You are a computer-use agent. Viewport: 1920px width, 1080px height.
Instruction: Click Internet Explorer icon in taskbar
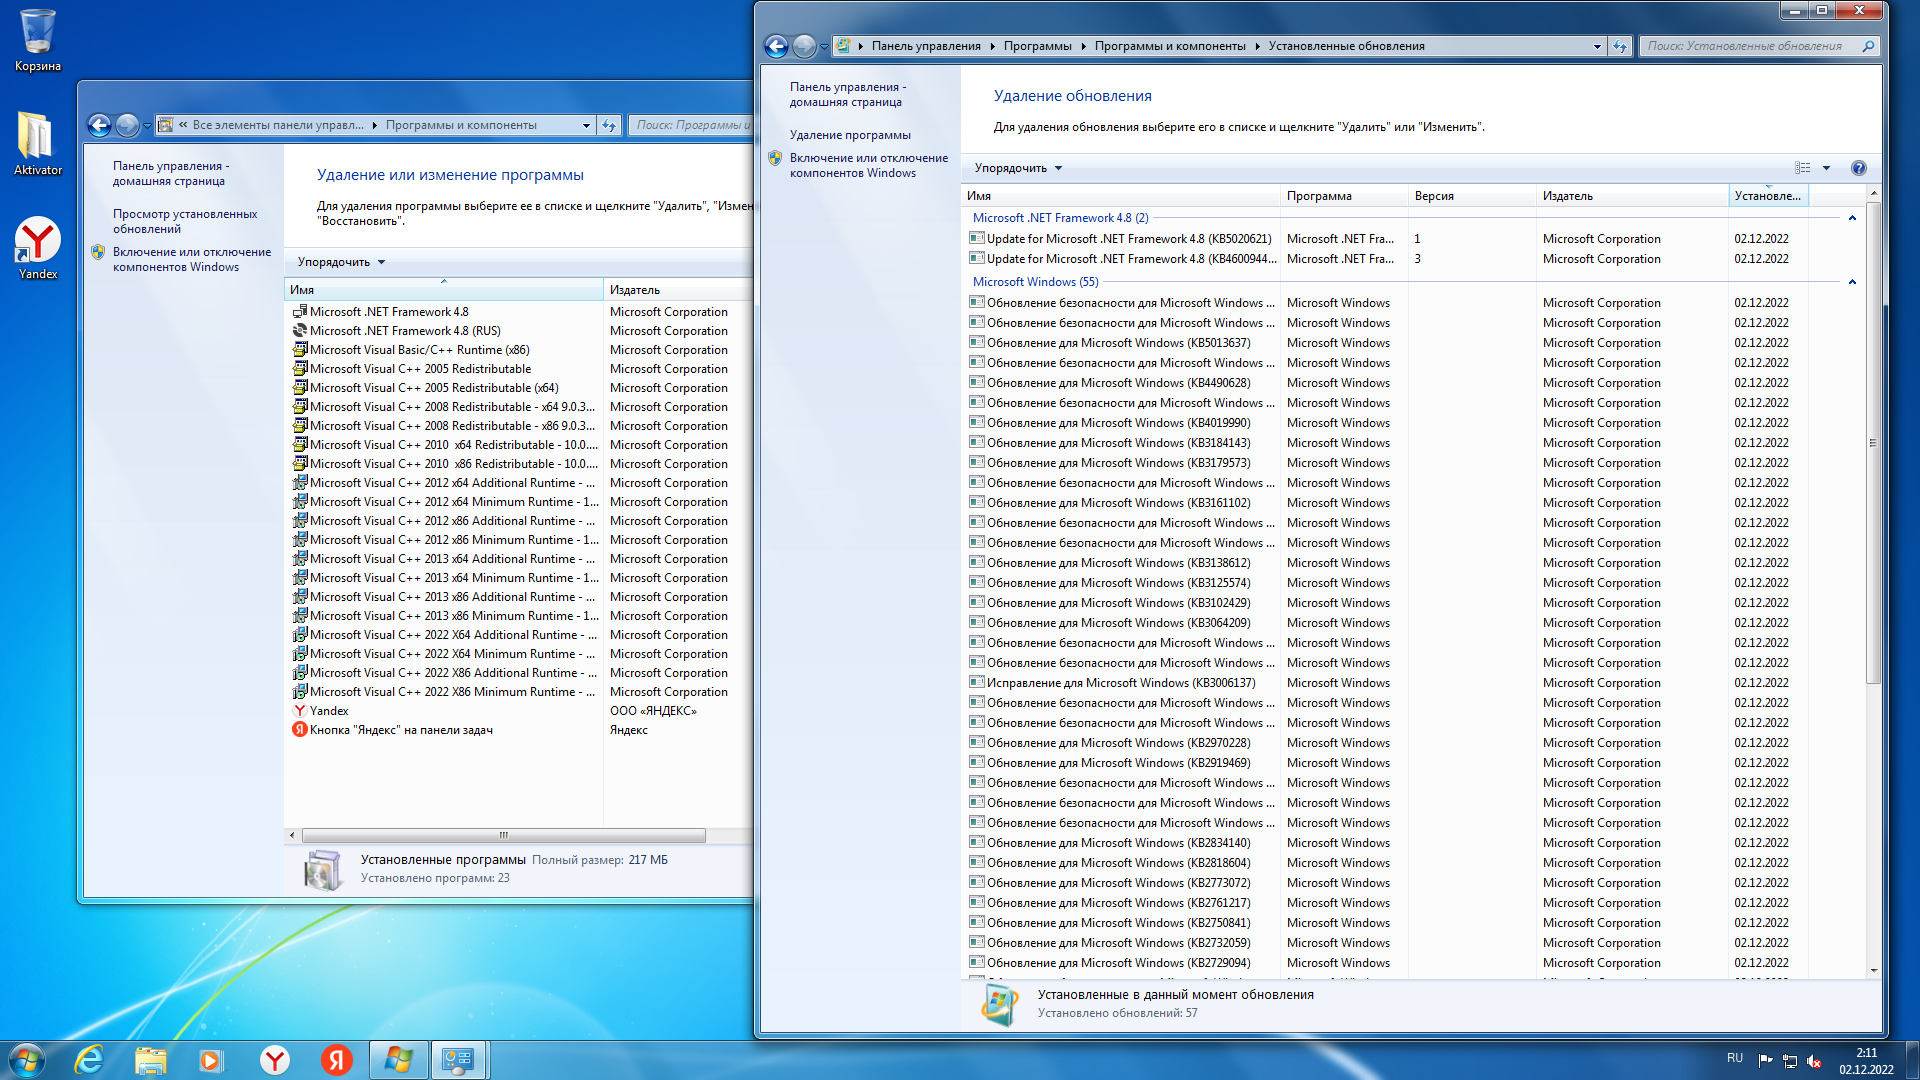click(89, 1059)
